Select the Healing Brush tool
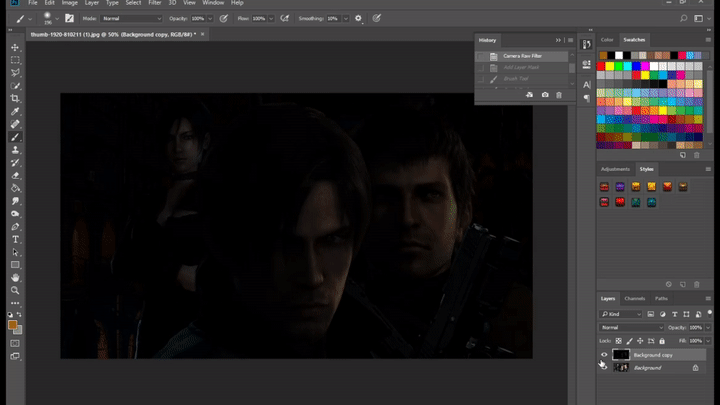This screenshot has height=405, width=720. coord(15,124)
